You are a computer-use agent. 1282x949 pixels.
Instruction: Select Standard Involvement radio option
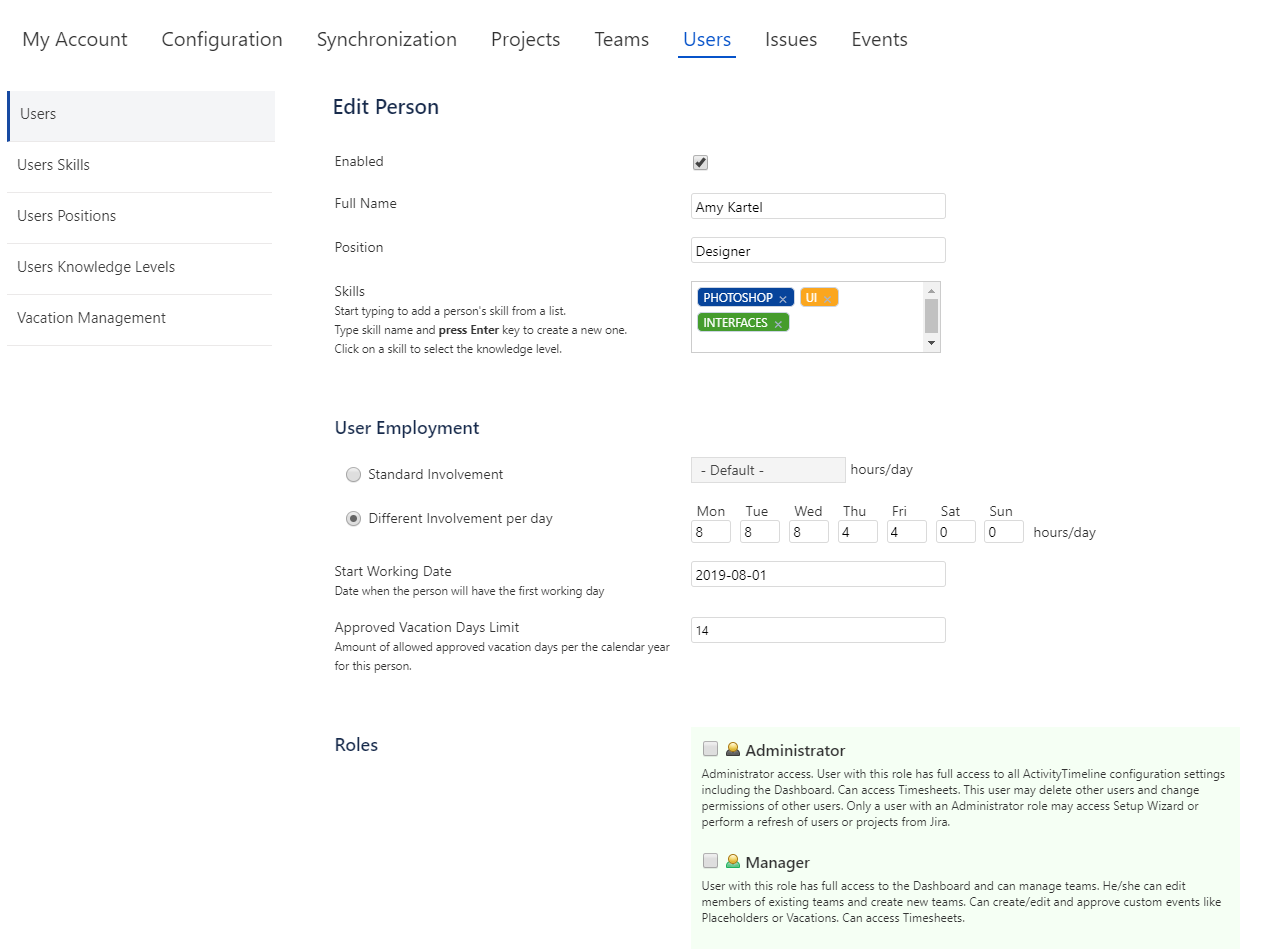tap(353, 475)
